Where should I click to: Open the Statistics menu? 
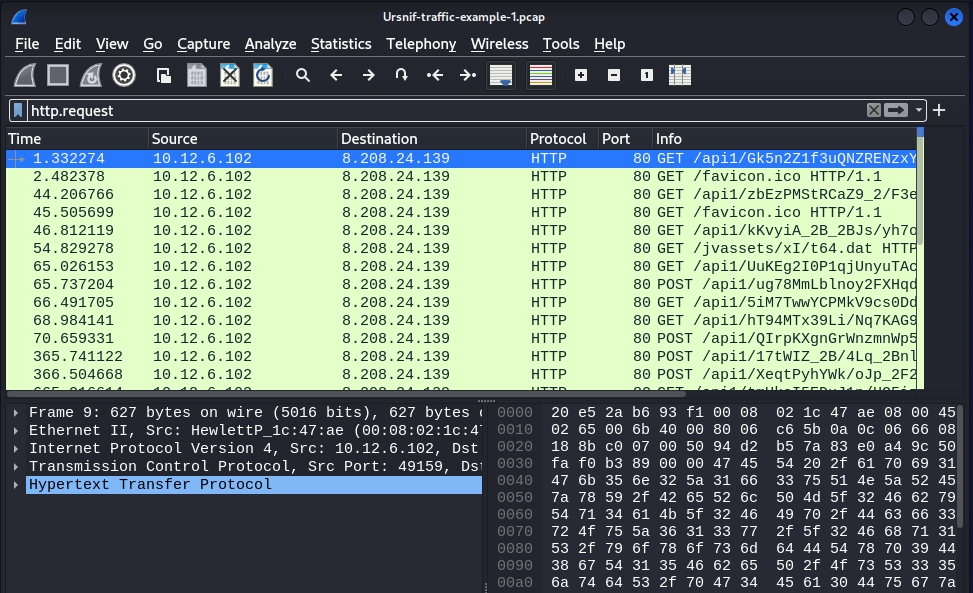(x=341, y=44)
